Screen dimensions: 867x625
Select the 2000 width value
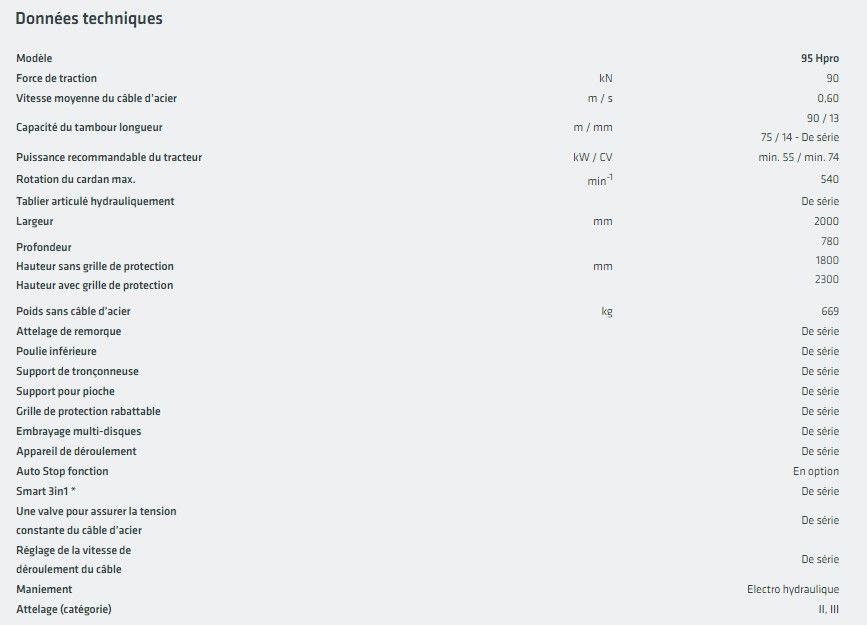pos(826,221)
